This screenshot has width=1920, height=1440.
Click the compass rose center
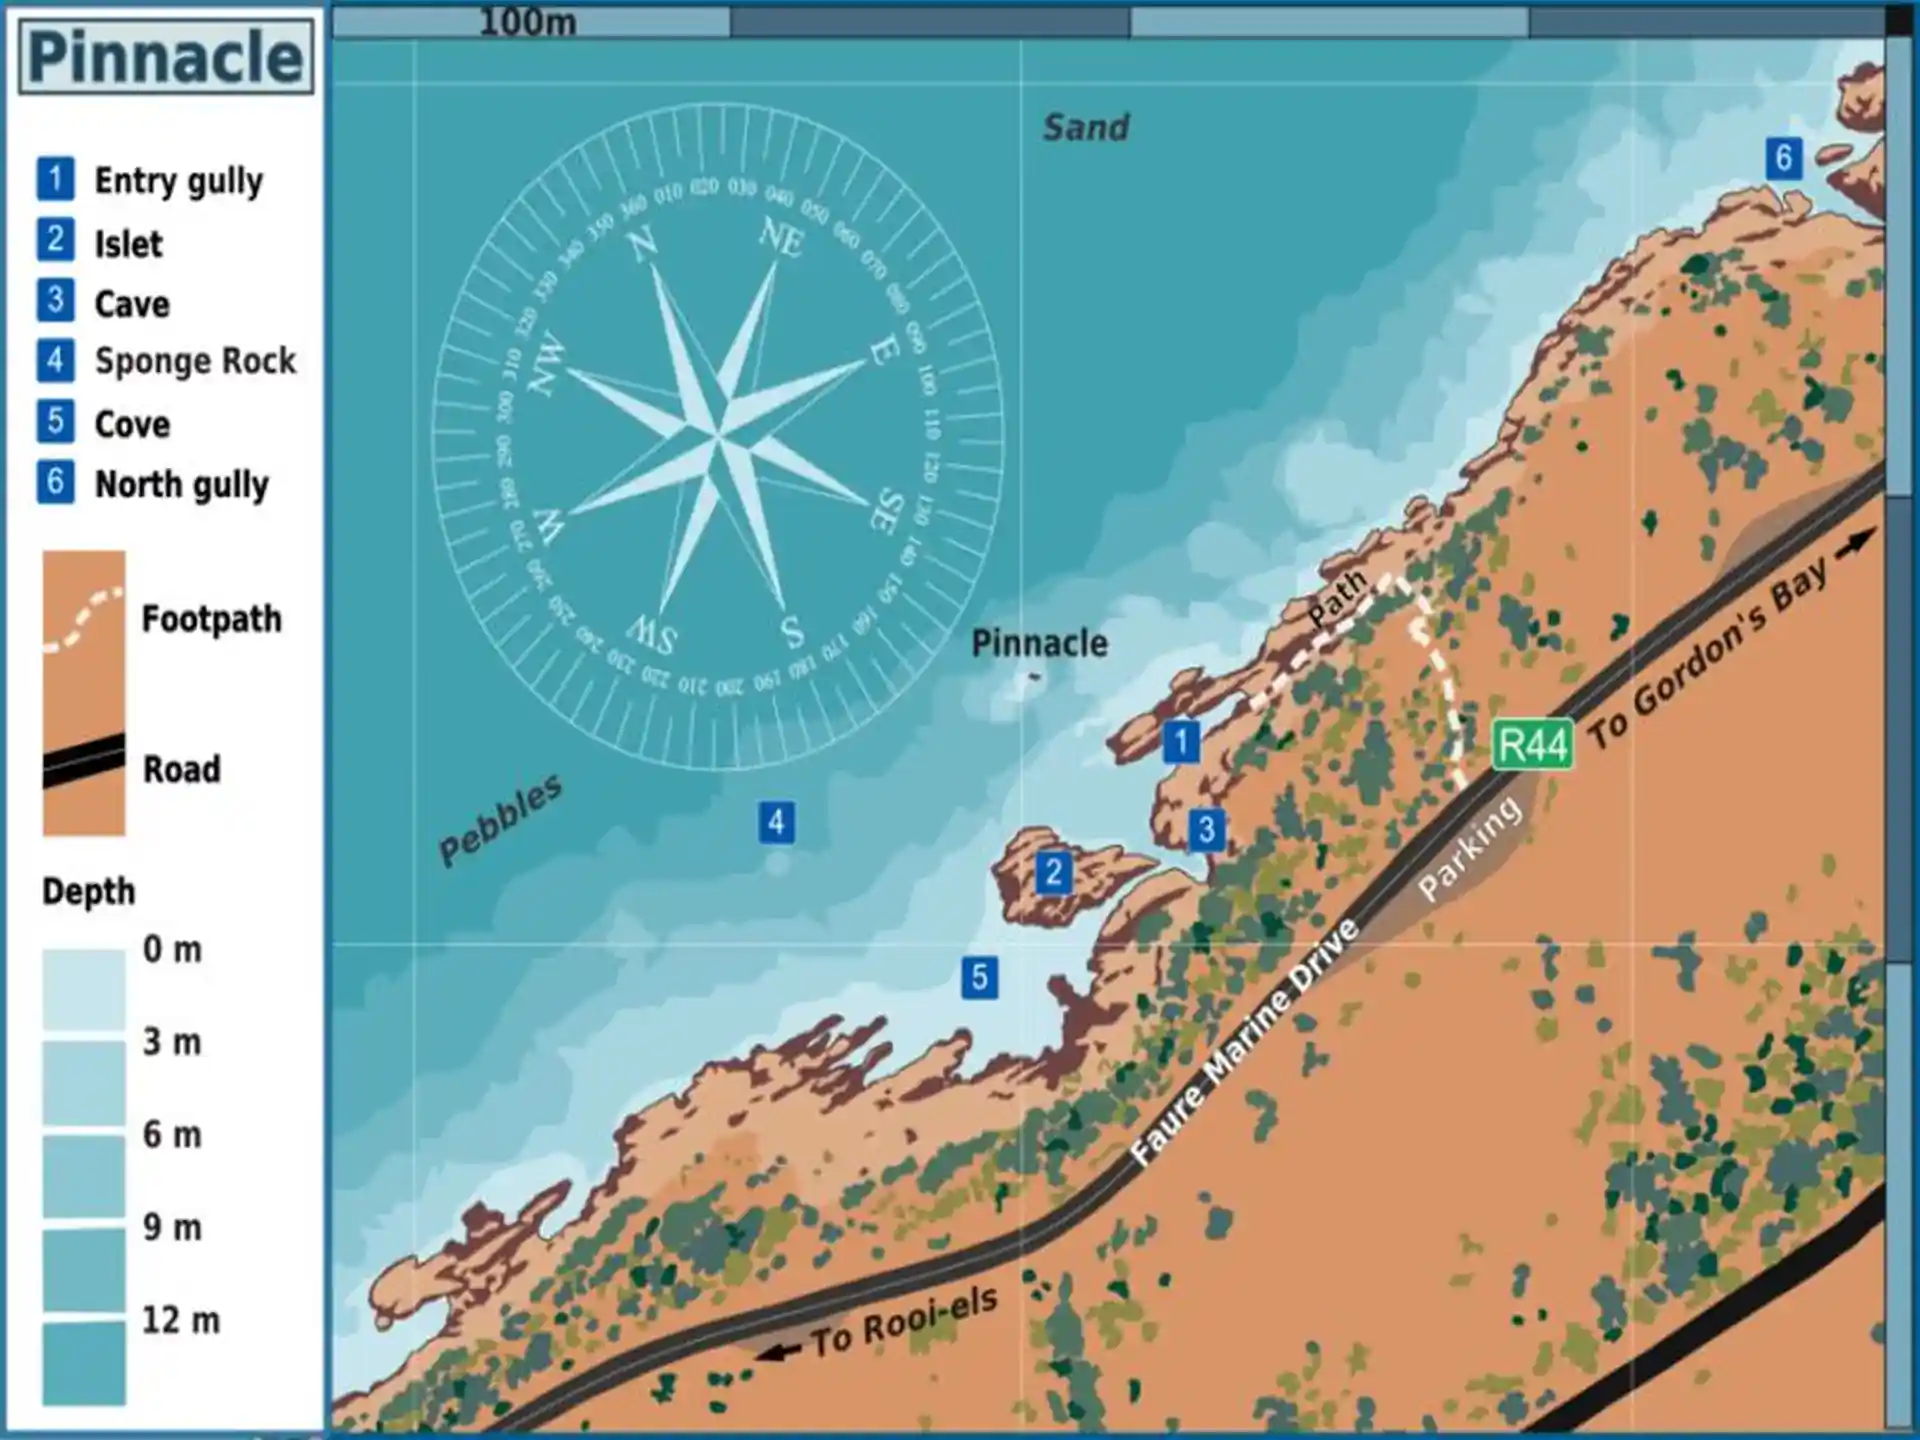pyautogui.click(x=718, y=436)
